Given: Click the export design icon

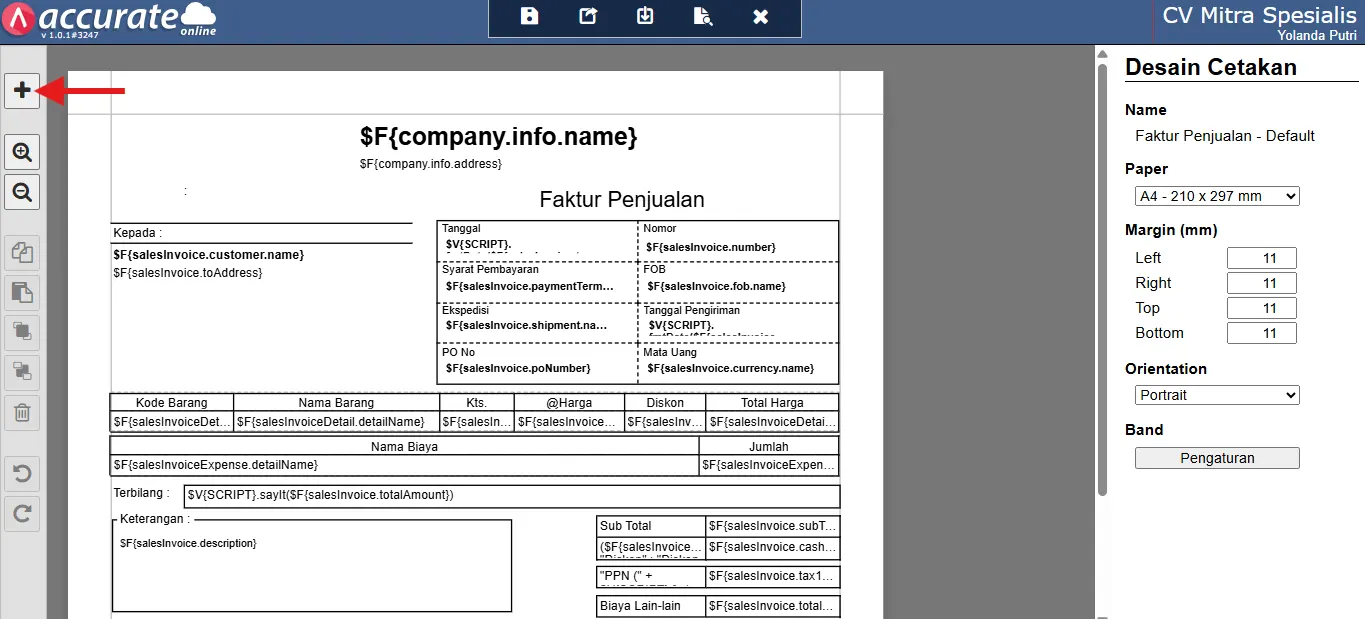Looking at the screenshot, I should [x=587, y=16].
